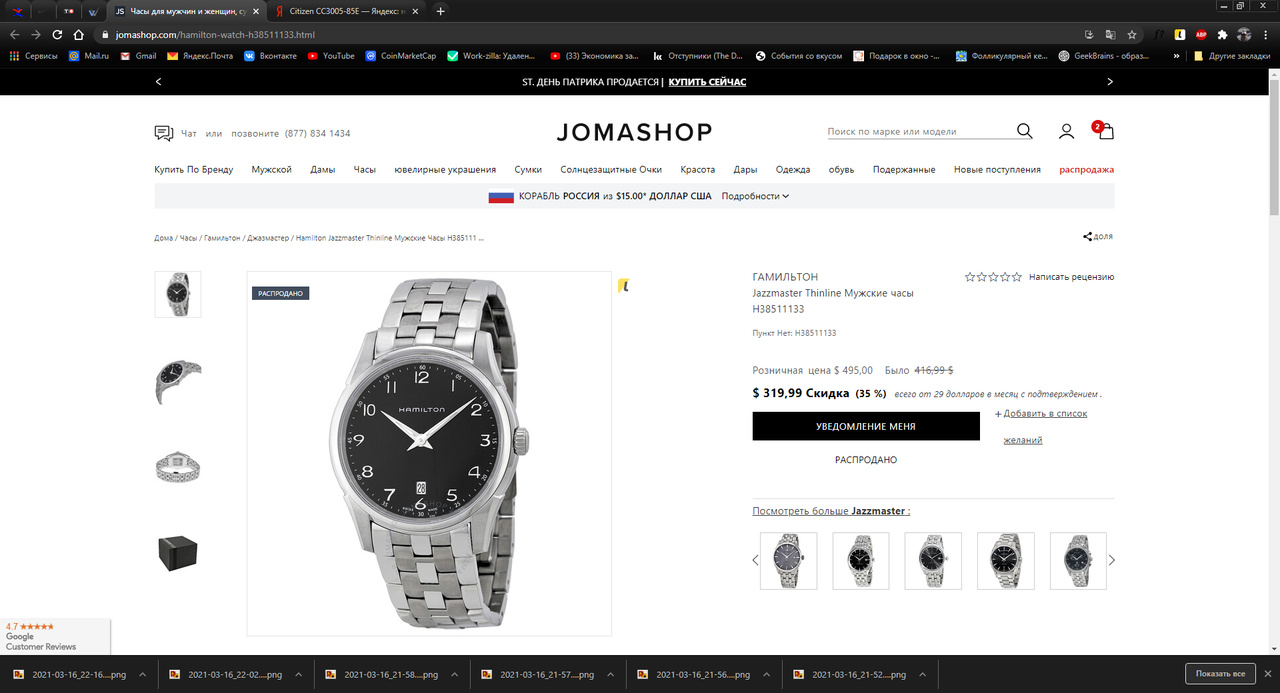Click Добавить в список желаний link

coord(1041,426)
